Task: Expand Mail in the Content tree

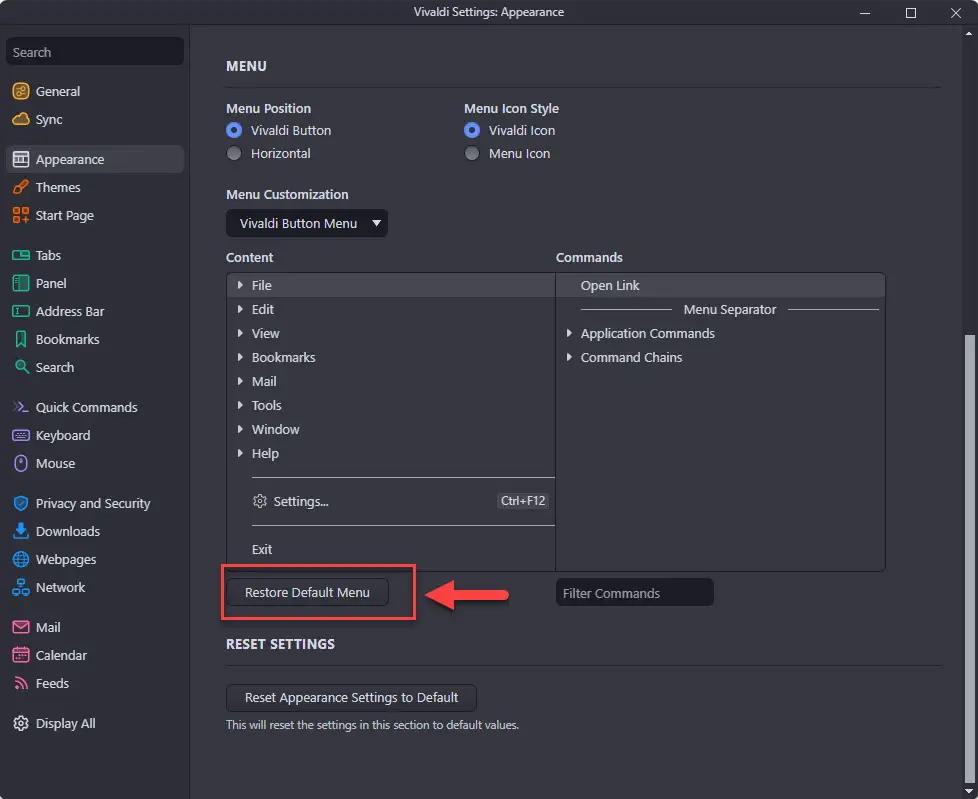Action: (240, 381)
